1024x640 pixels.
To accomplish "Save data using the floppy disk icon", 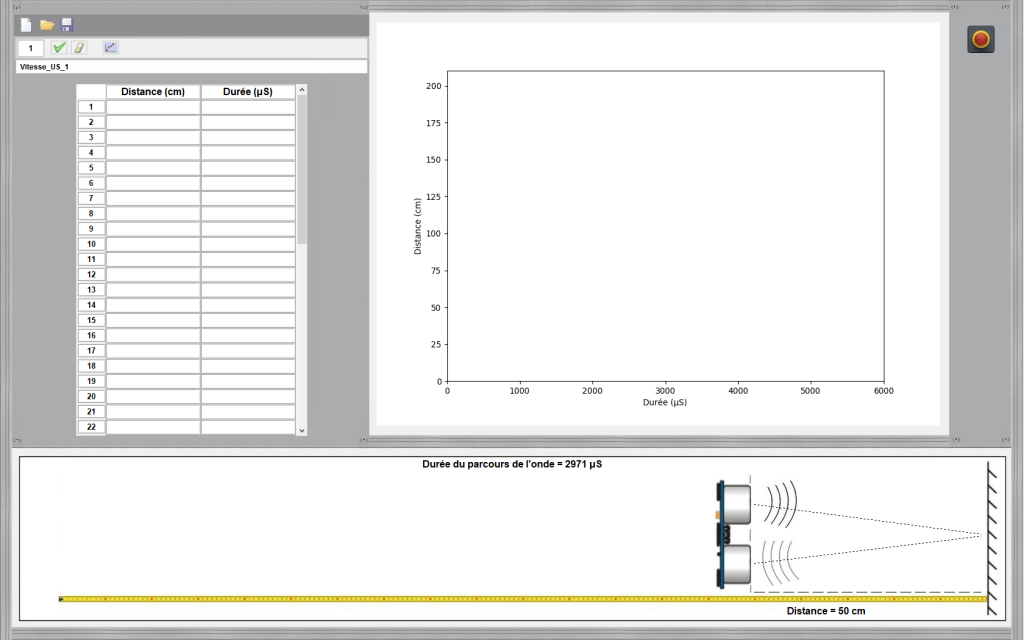I will pyautogui.click(x=67, y=25).
